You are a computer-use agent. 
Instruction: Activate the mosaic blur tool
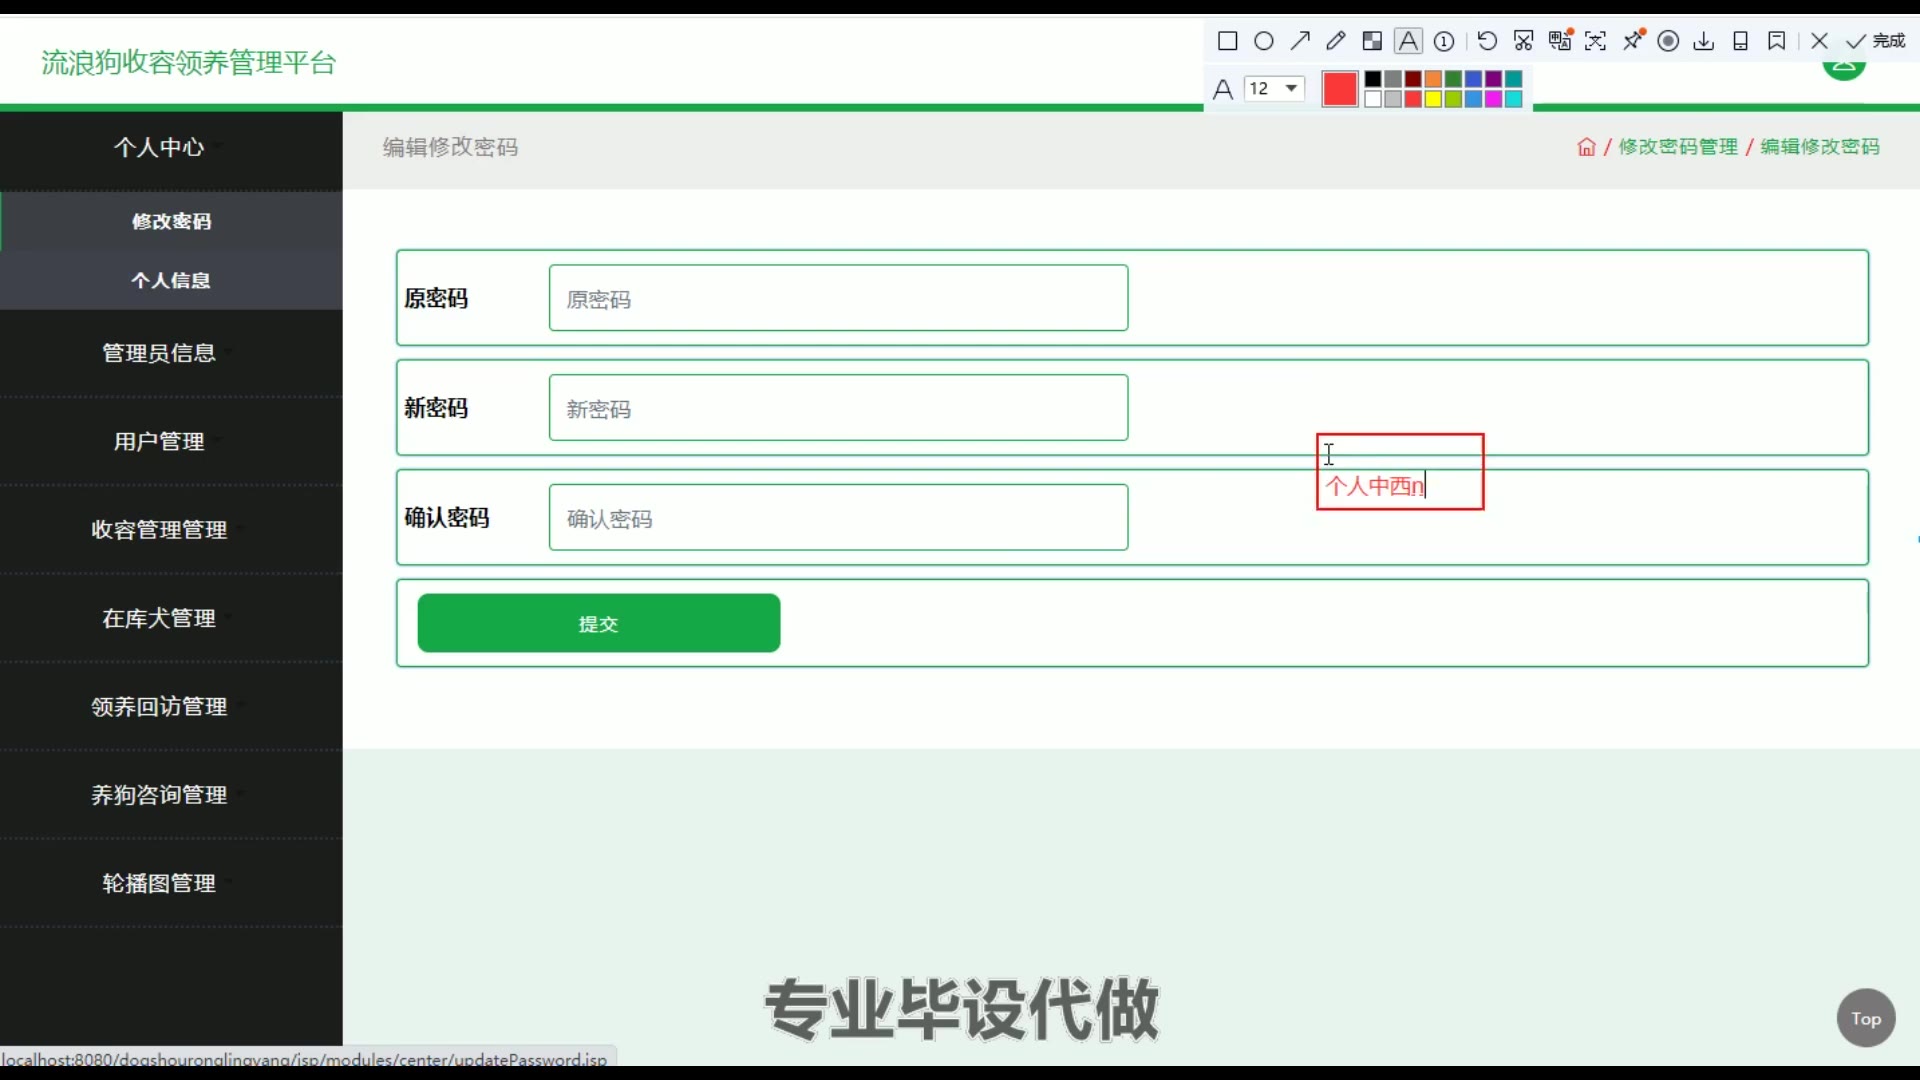pos(1372,41)
